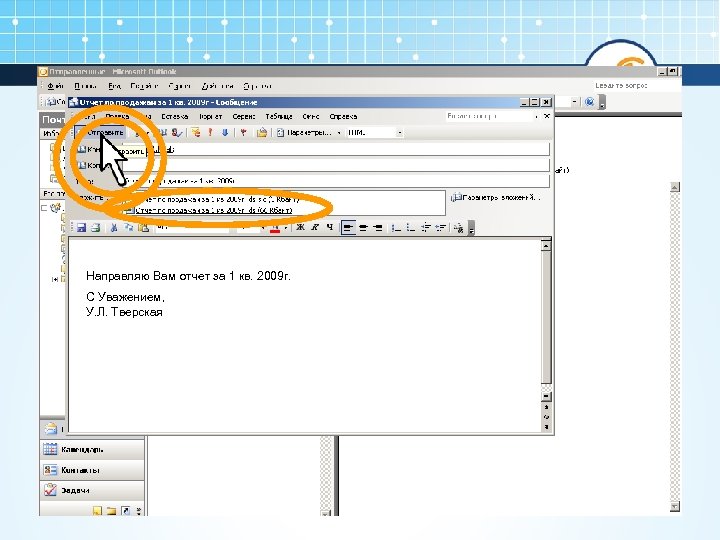Click the Print icon in formatting toolbar
This screenshot has height=540, width=720.
(96, 227)
